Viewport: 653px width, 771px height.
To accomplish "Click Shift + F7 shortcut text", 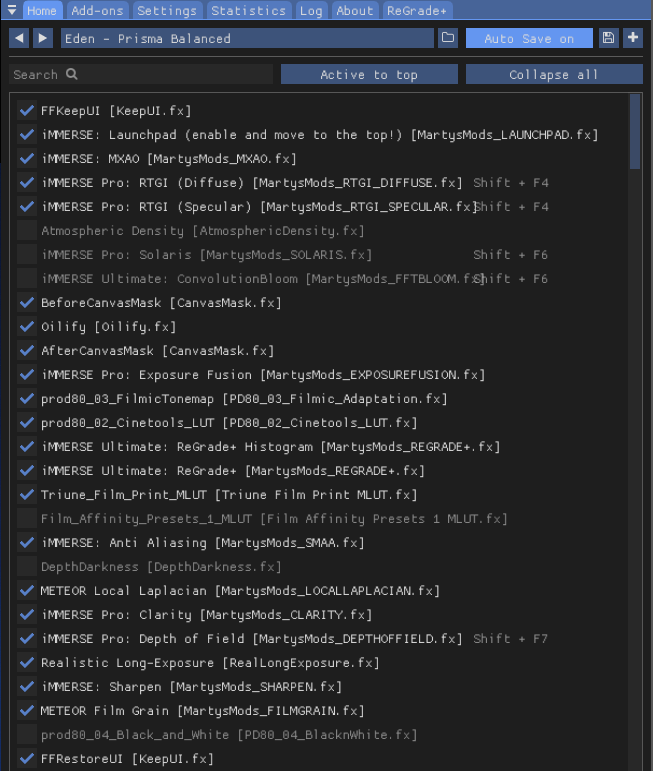I will (x=510, y=639).
